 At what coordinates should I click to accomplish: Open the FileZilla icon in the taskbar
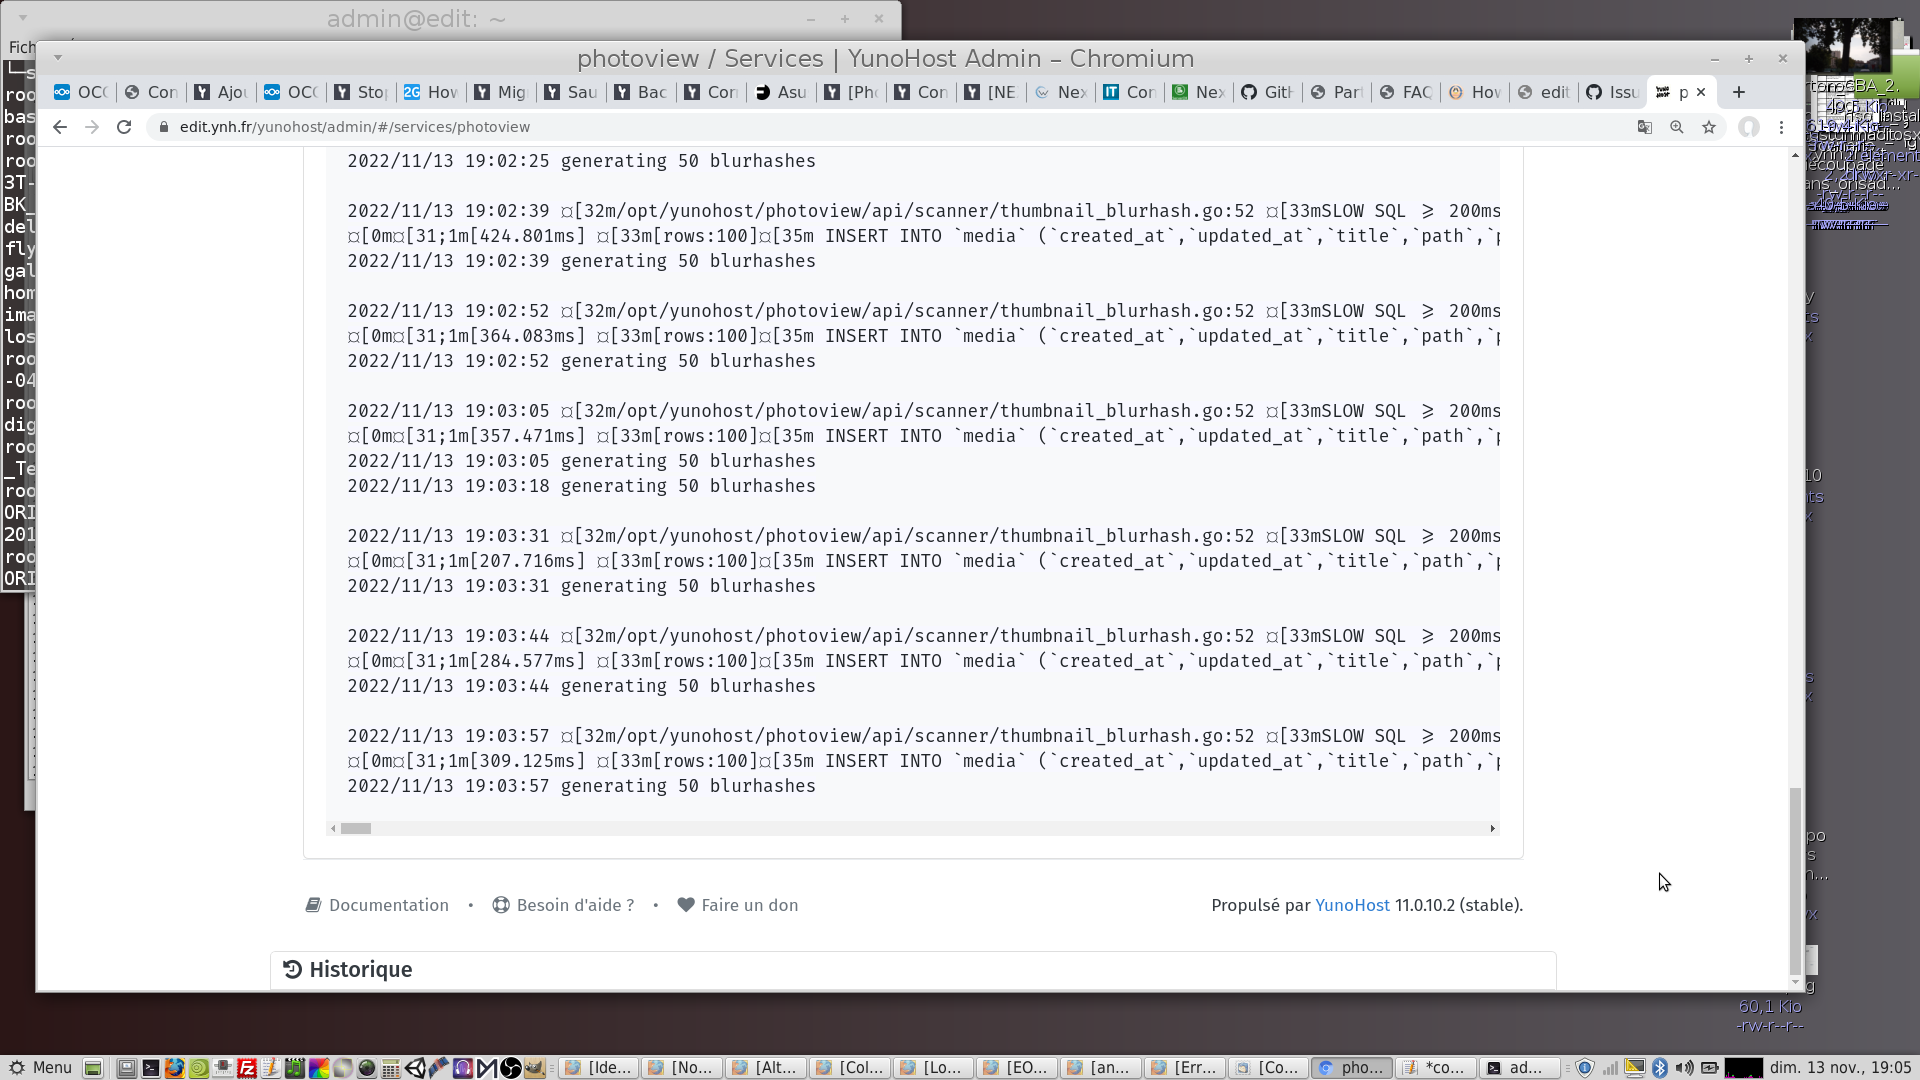(x=247, y=1067)
